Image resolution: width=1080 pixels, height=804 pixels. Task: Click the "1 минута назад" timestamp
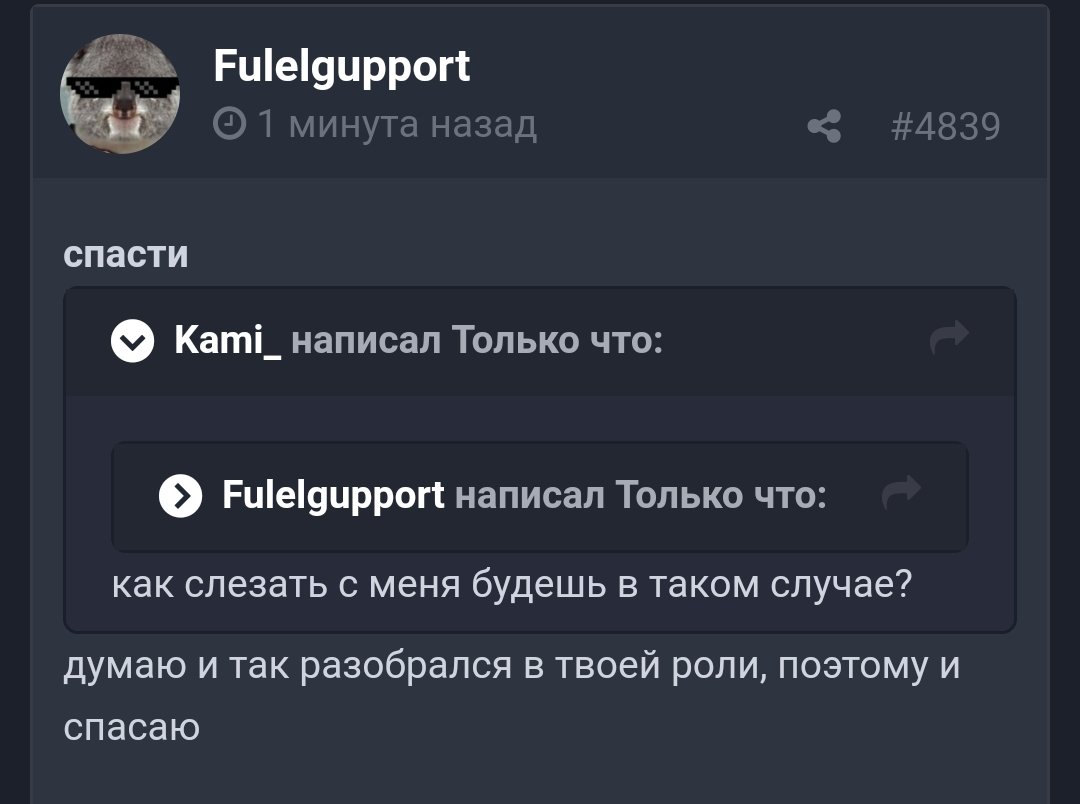pyautogui.click(x=397, y=125)
